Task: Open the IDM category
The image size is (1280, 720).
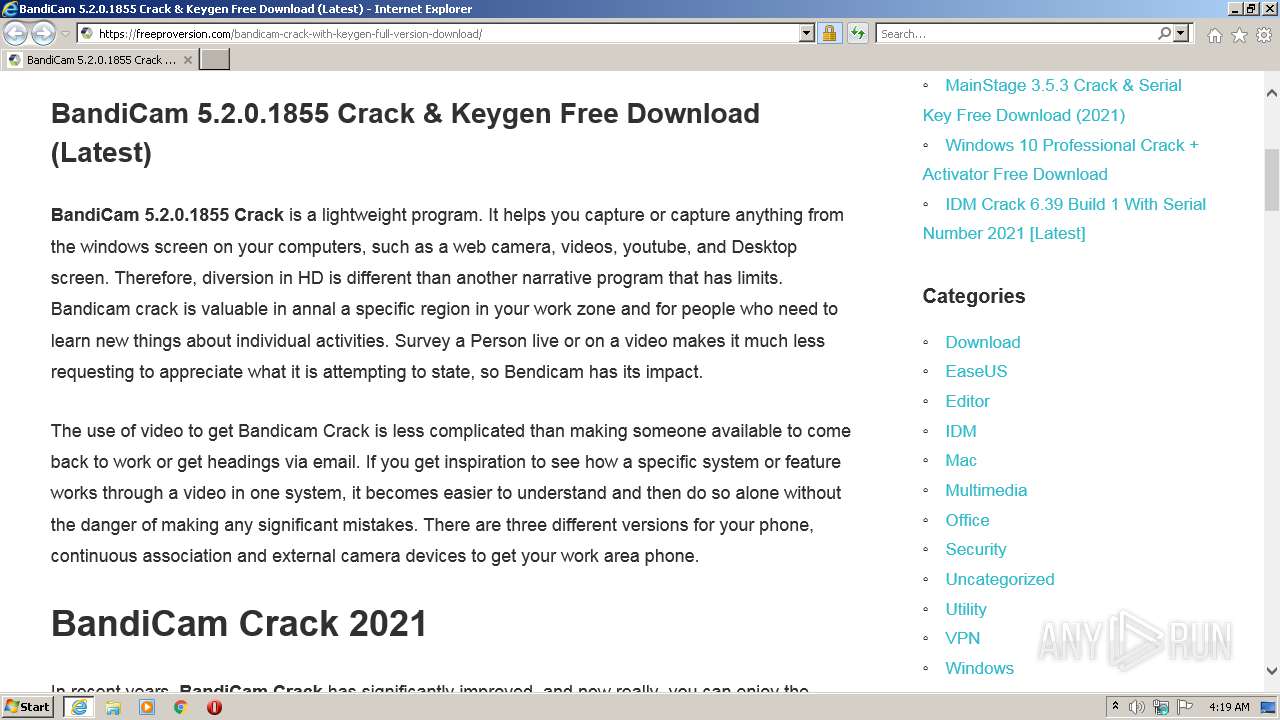Action: pyautogui.click(x=960, y=431)
